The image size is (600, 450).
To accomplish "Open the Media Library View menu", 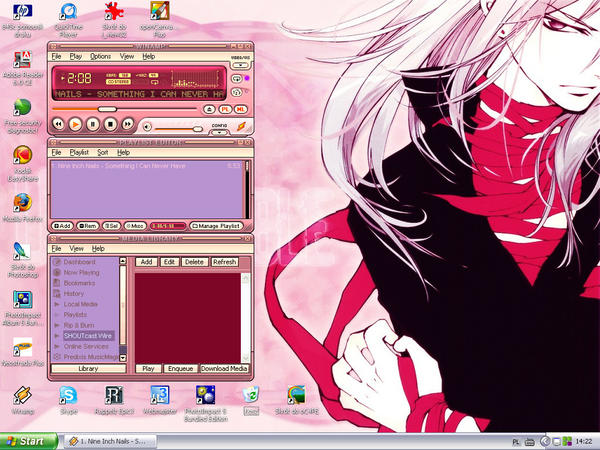I will tap(77, 248).
